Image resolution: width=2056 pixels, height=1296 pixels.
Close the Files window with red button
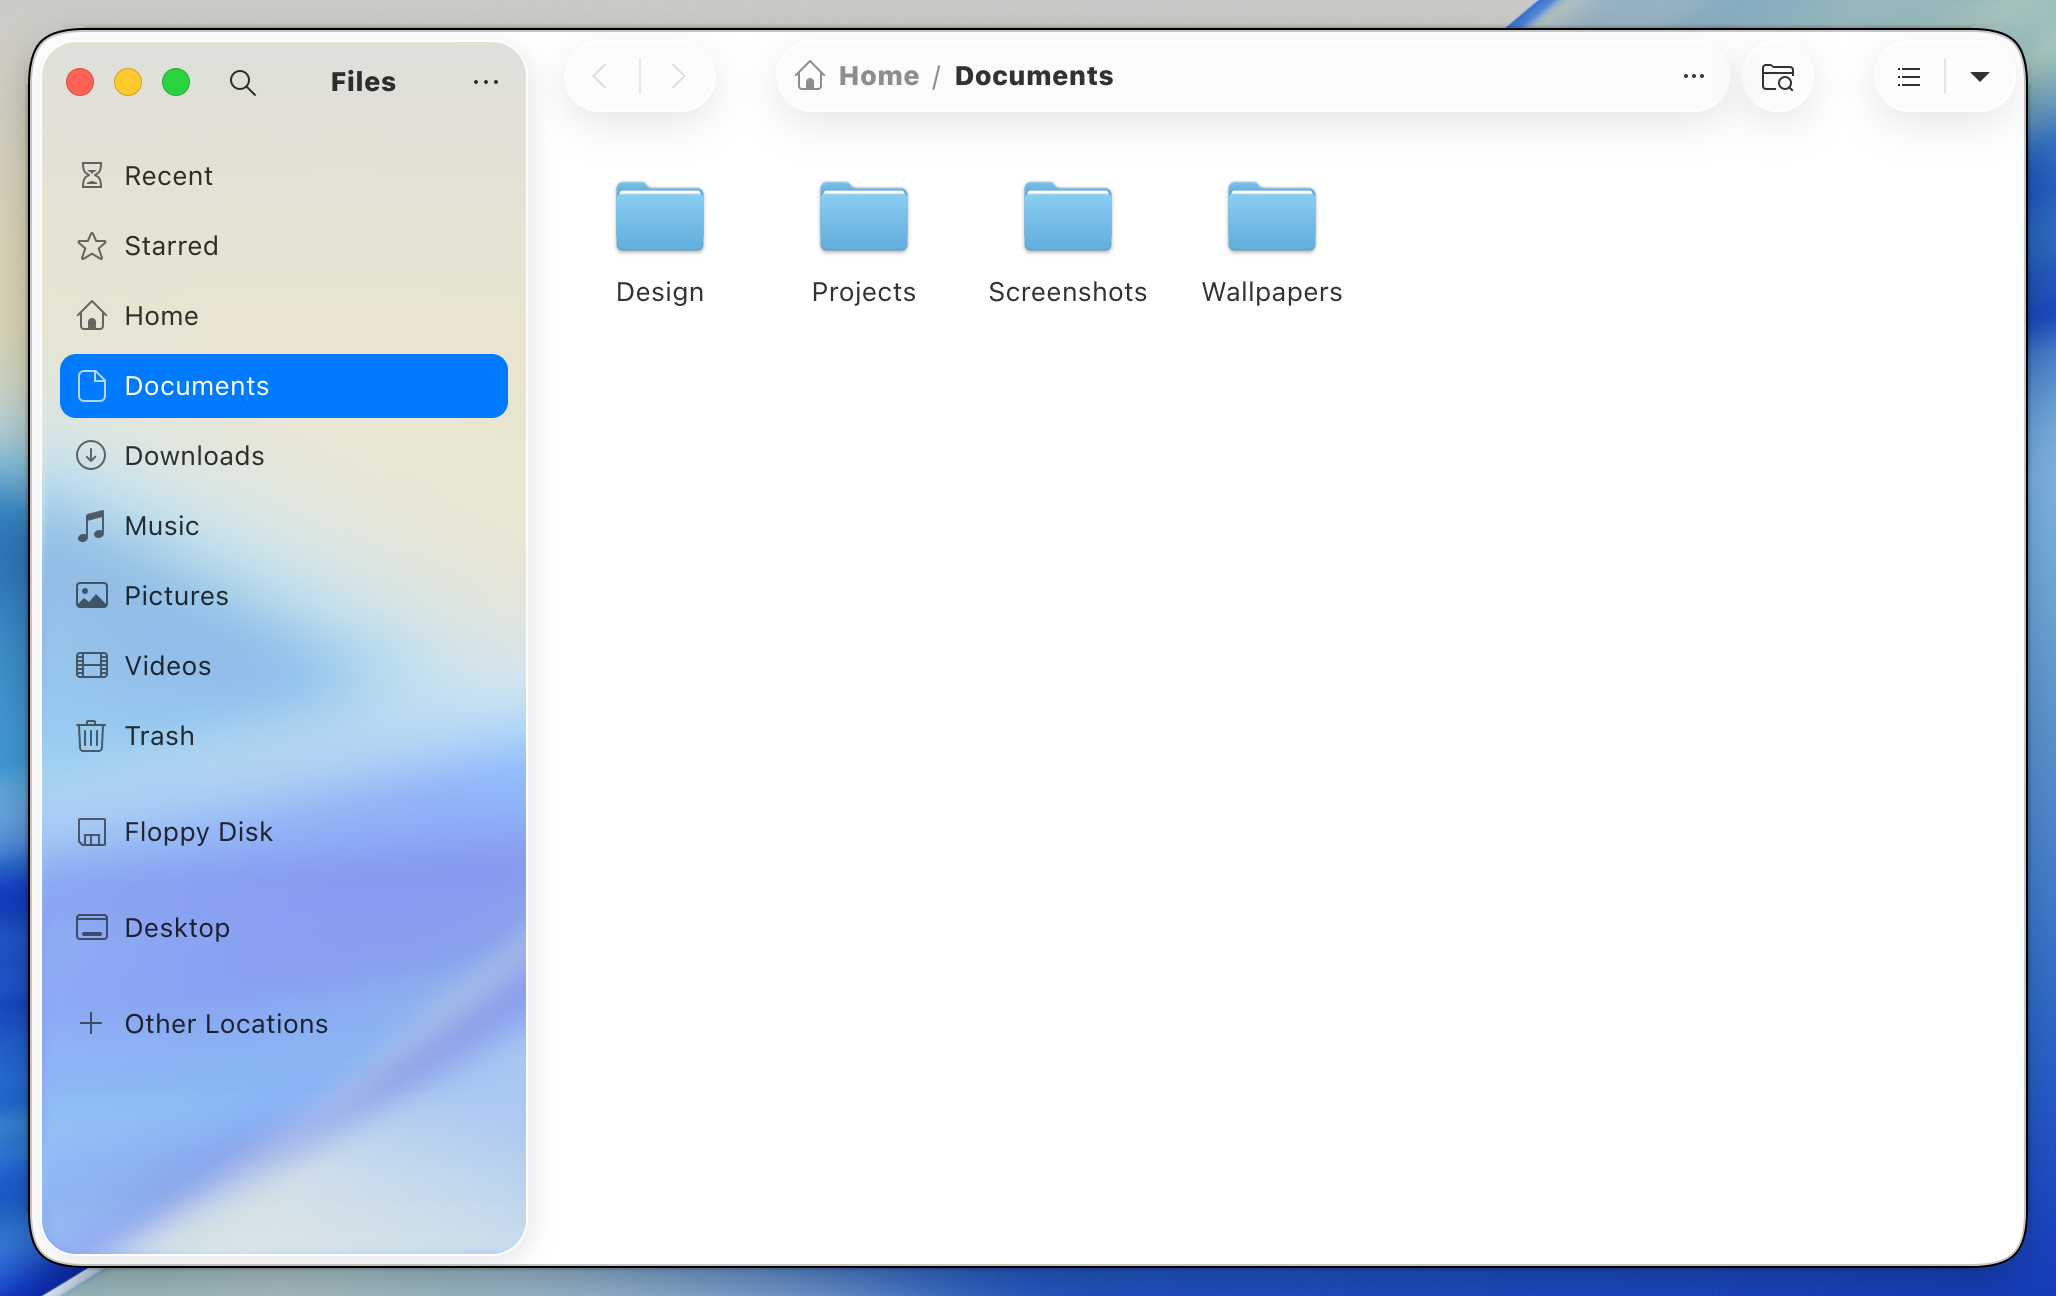click(x=80, y=82)
